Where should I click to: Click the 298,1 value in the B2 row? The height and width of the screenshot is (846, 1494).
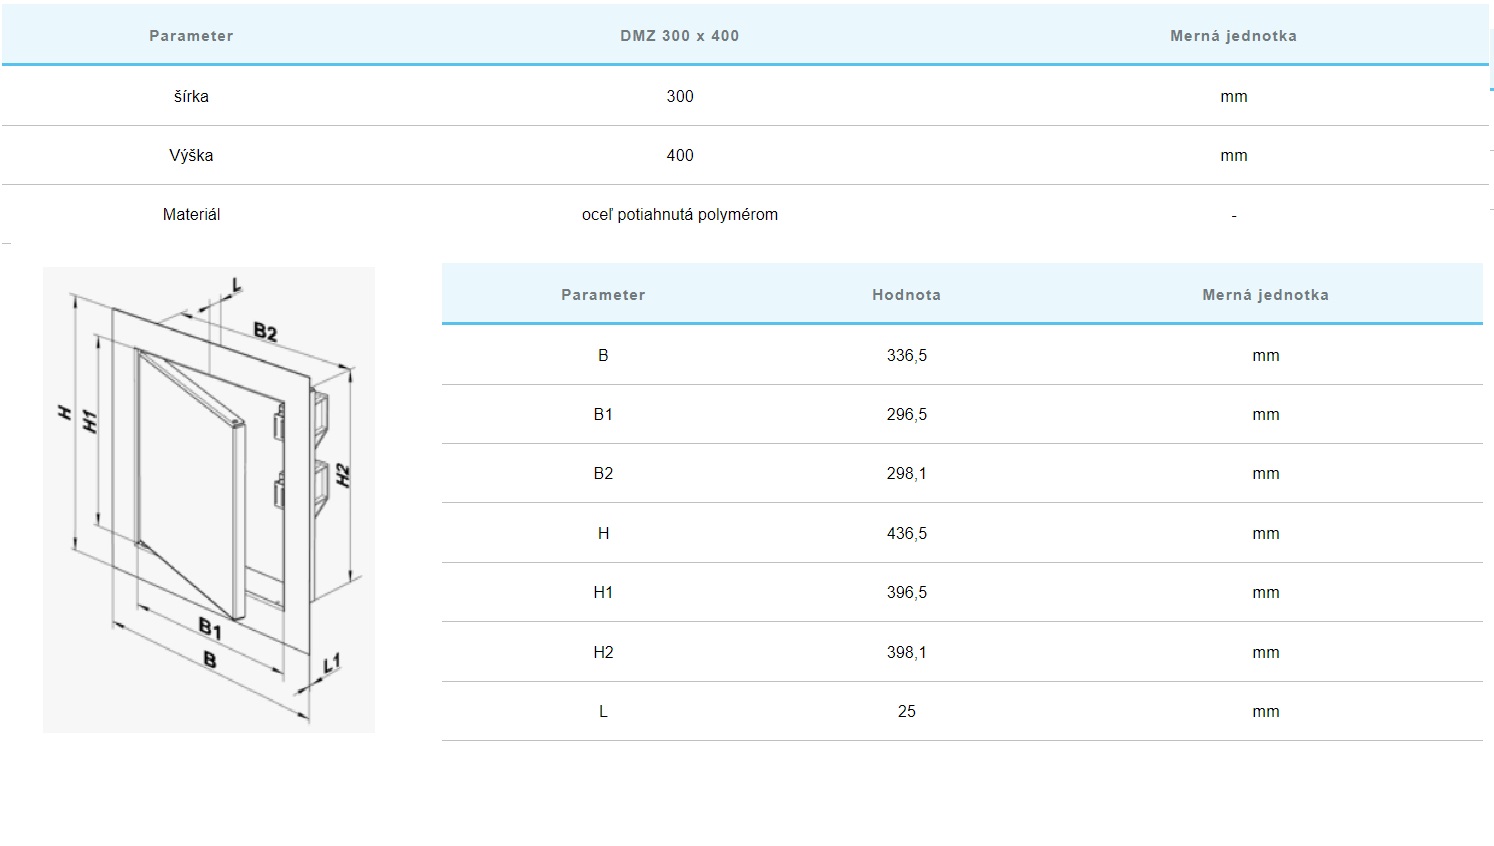pos(906,474)
